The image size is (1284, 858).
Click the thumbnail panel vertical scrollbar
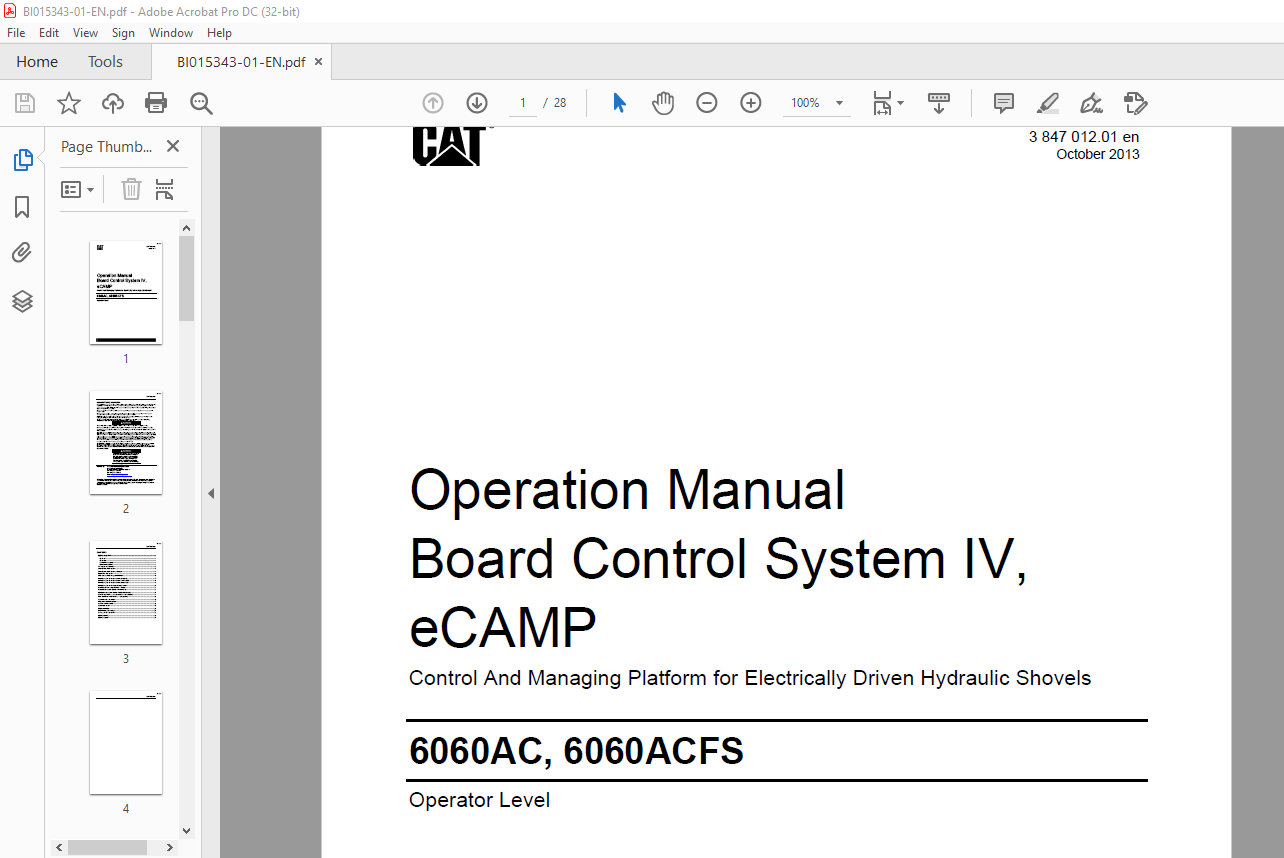point(187,279)
